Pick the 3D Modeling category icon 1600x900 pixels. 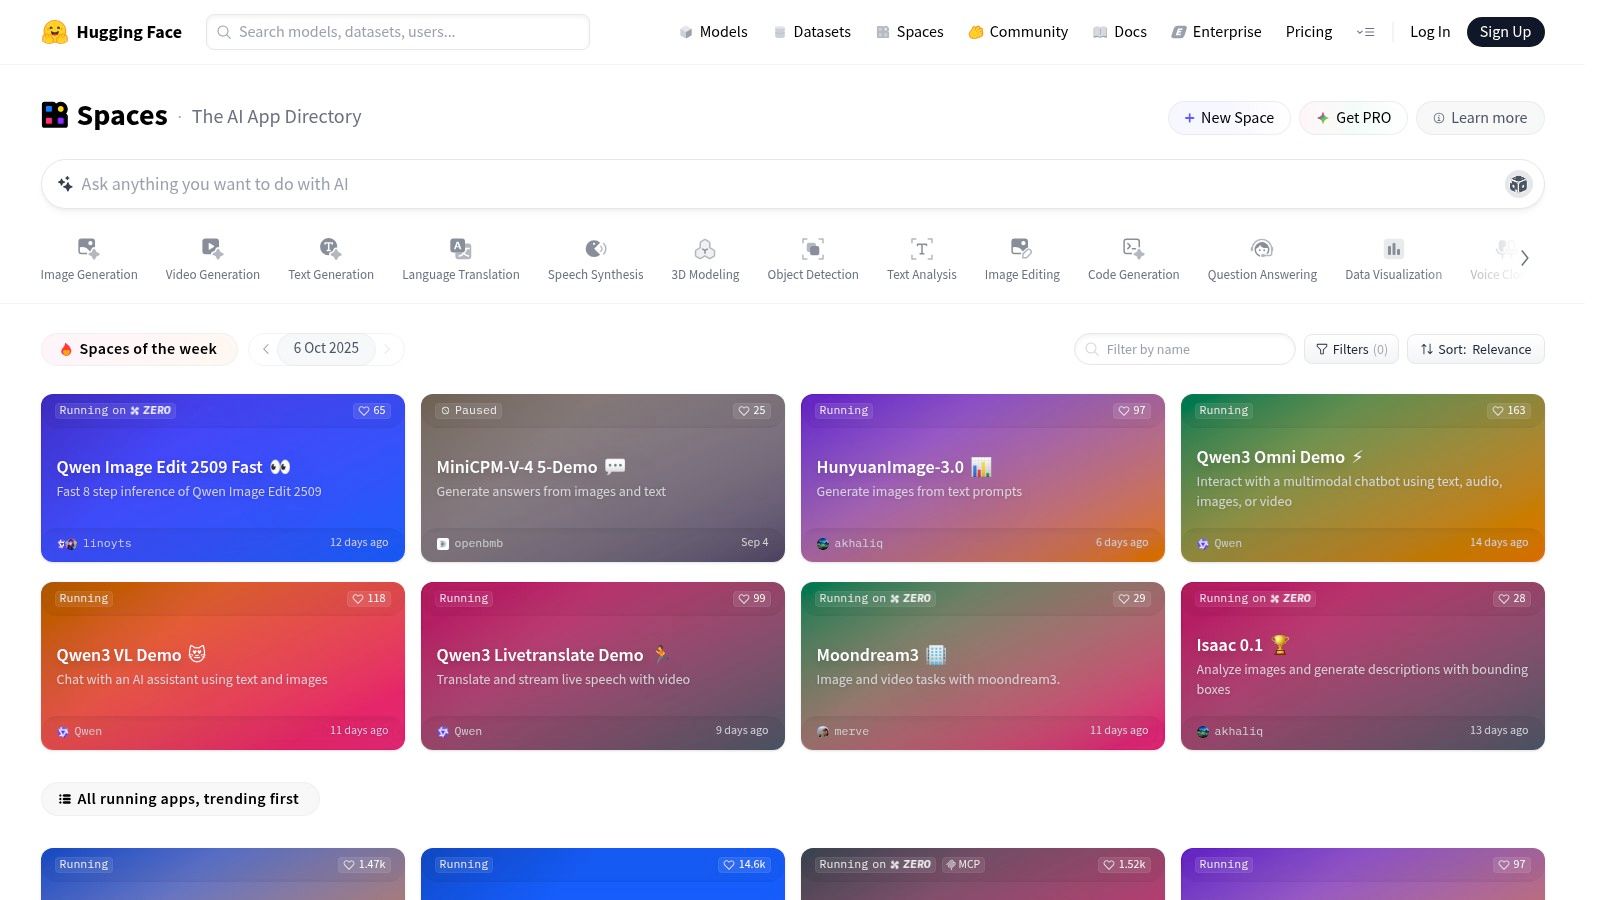705,248
